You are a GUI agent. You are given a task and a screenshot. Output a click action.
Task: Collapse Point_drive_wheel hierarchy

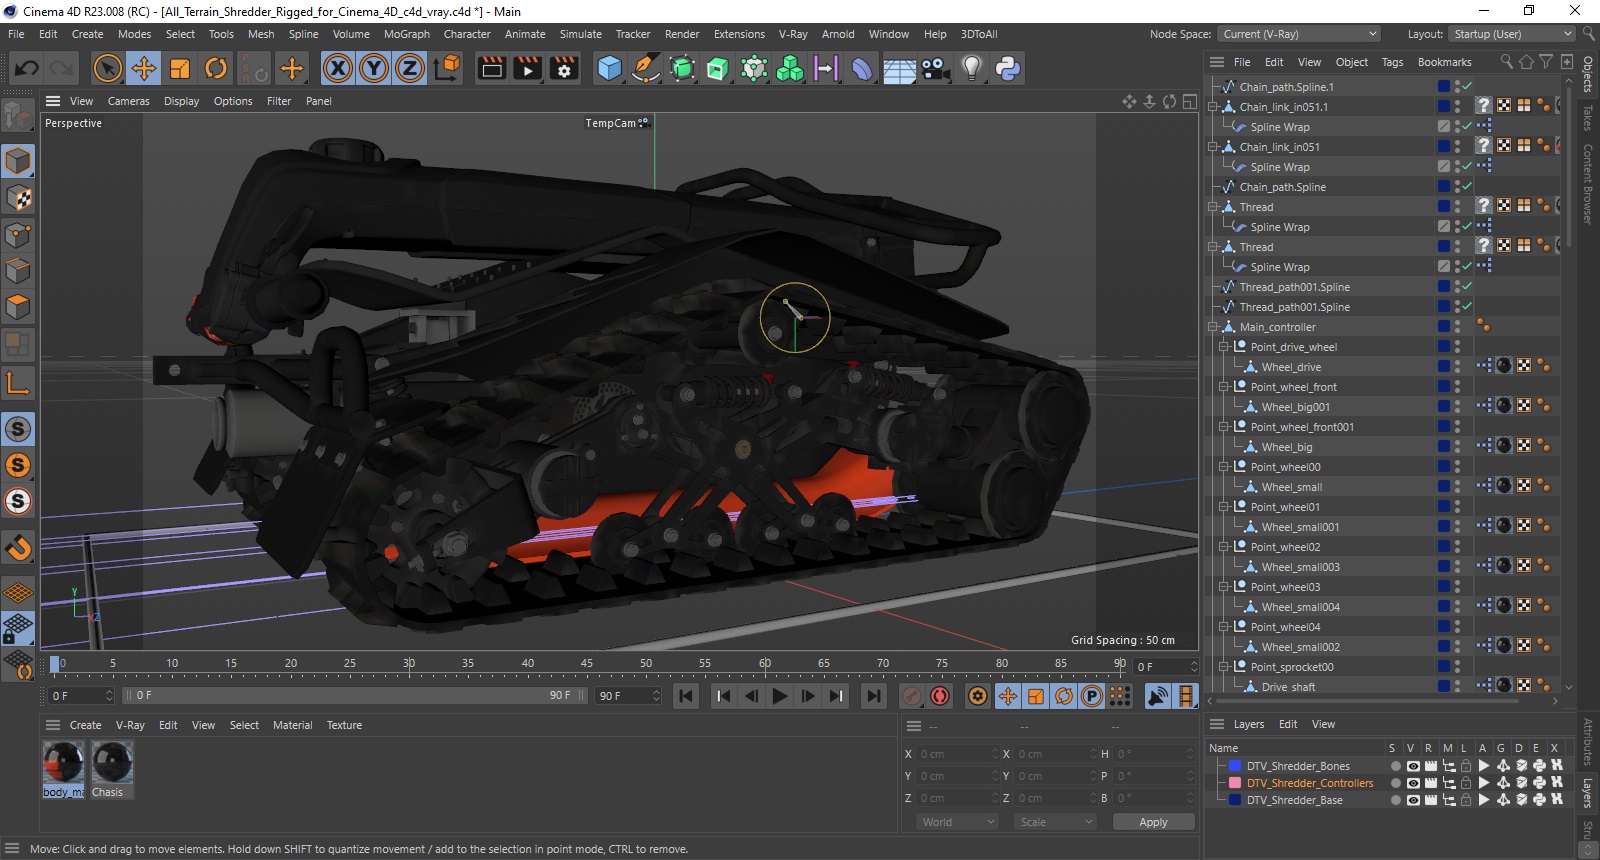pos(1223,347)
